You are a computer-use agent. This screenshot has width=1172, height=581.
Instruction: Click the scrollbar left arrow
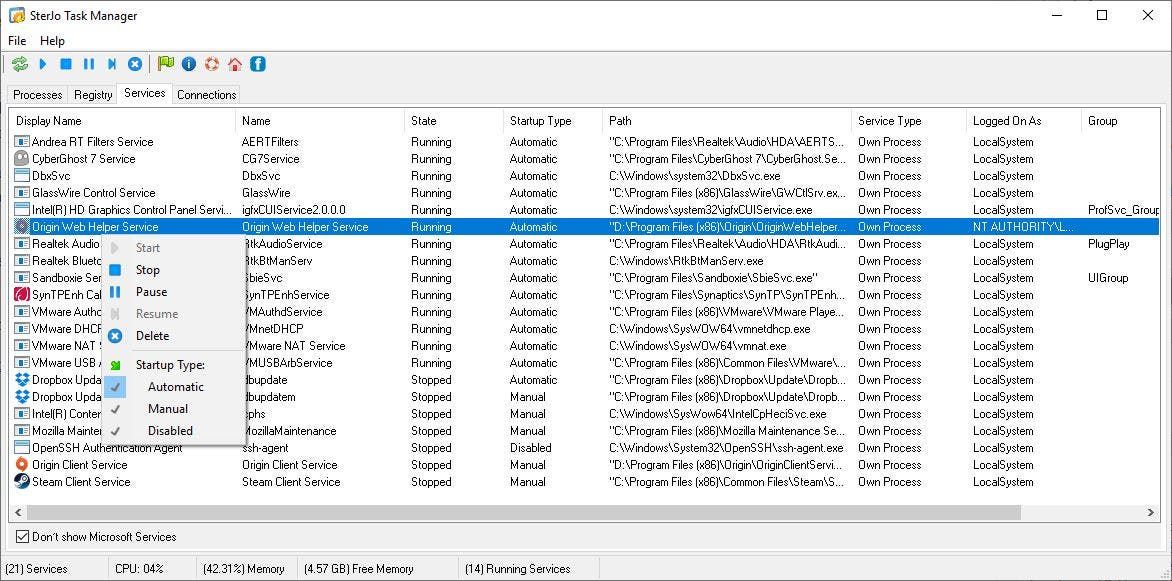point(19,512)
